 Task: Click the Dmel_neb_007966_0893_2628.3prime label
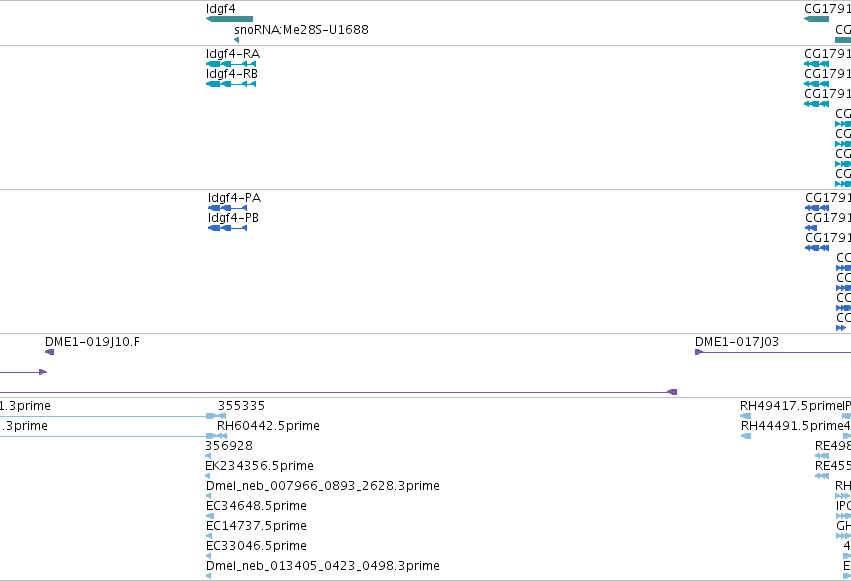click(323, 486)
